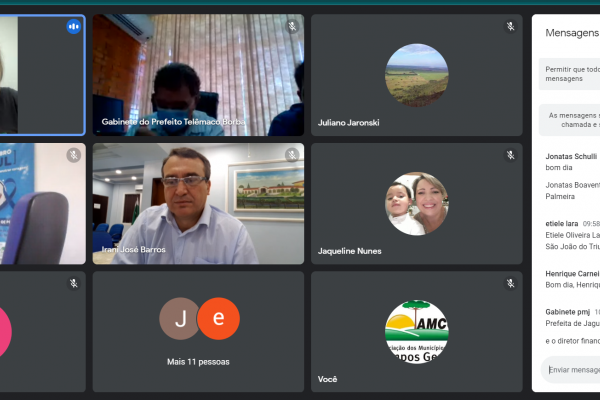Click the muted mic icon on pink avatar tile
This screenshot has height=400, width=600.
(x=73, y=284)
